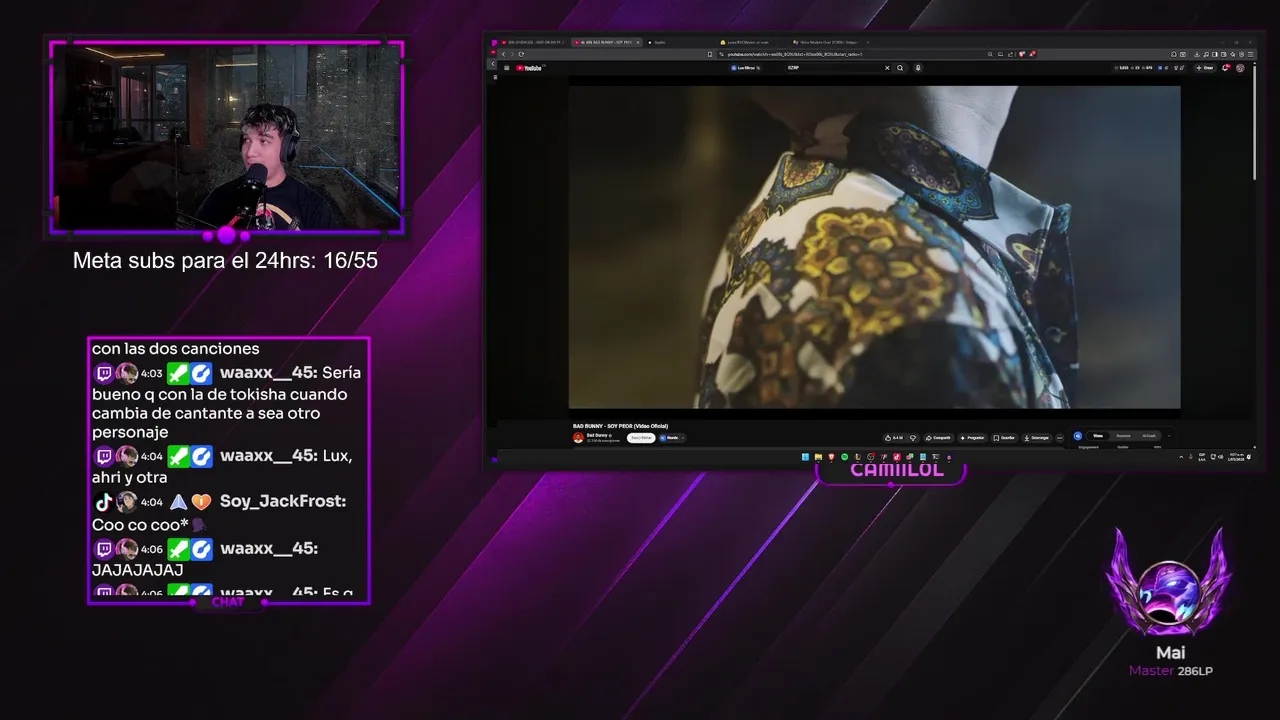Open the more actions ellipsis under video
The height and width of the screenshot is (720, 1280).
(x=1059, y=438)
